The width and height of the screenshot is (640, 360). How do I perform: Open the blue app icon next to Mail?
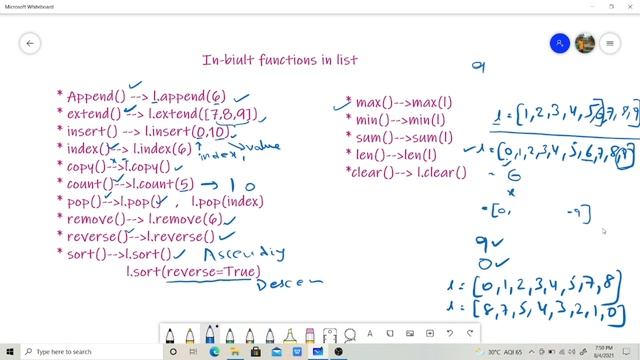(x=297, y=351)
